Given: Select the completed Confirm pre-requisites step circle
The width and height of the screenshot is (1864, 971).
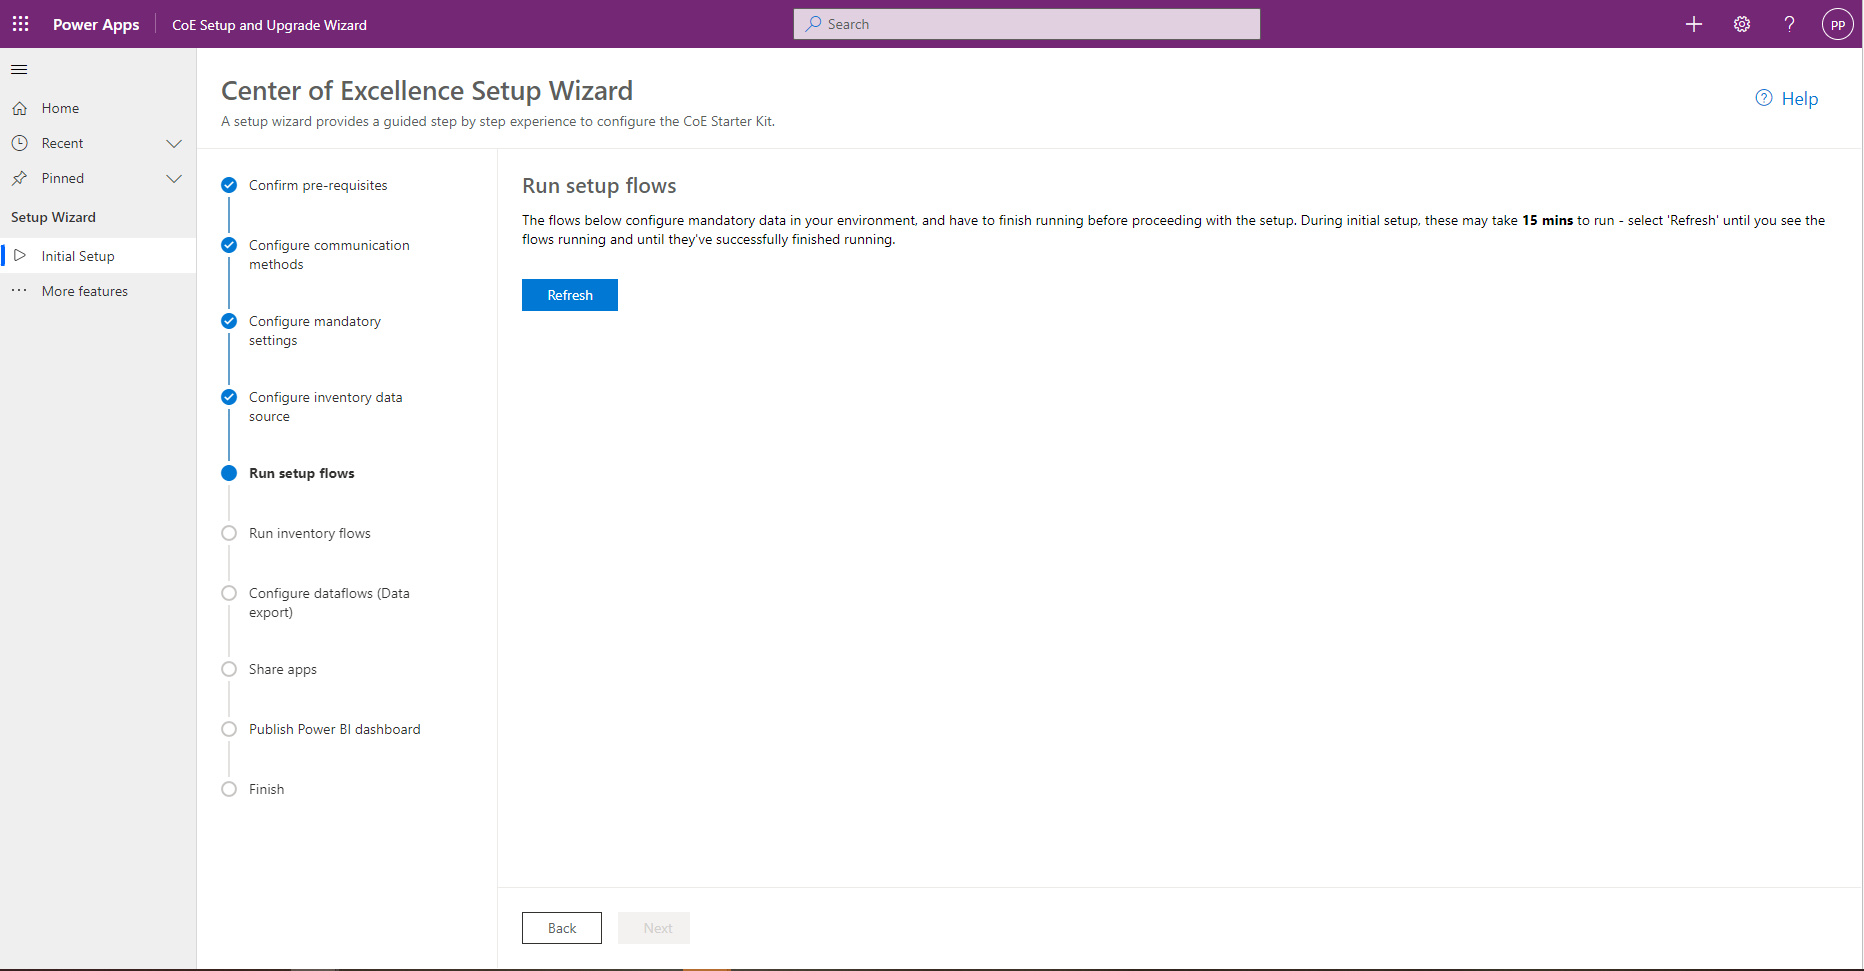Looking at the screenshot, I should click(x=229, y=184).
